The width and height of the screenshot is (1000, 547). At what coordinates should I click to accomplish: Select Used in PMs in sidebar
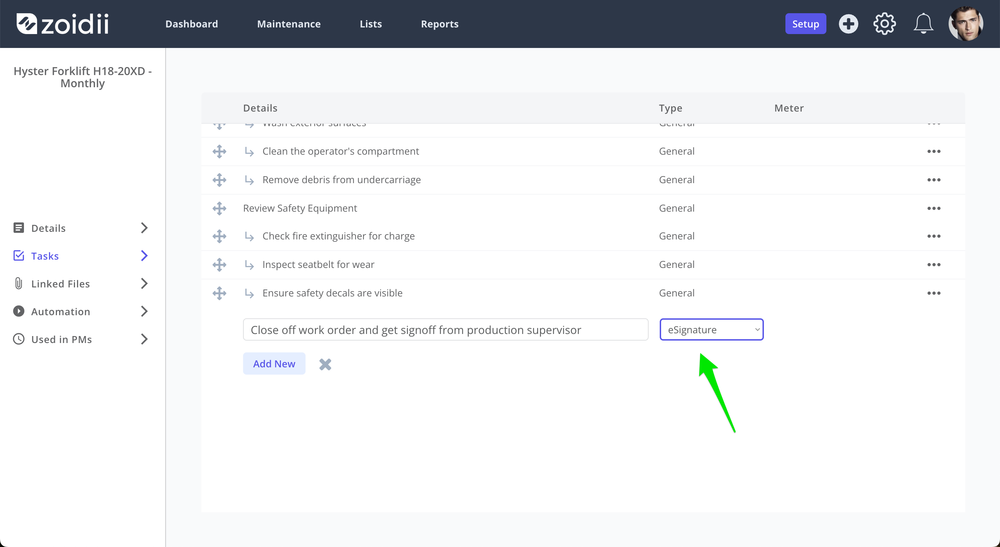tap(61, 339)
